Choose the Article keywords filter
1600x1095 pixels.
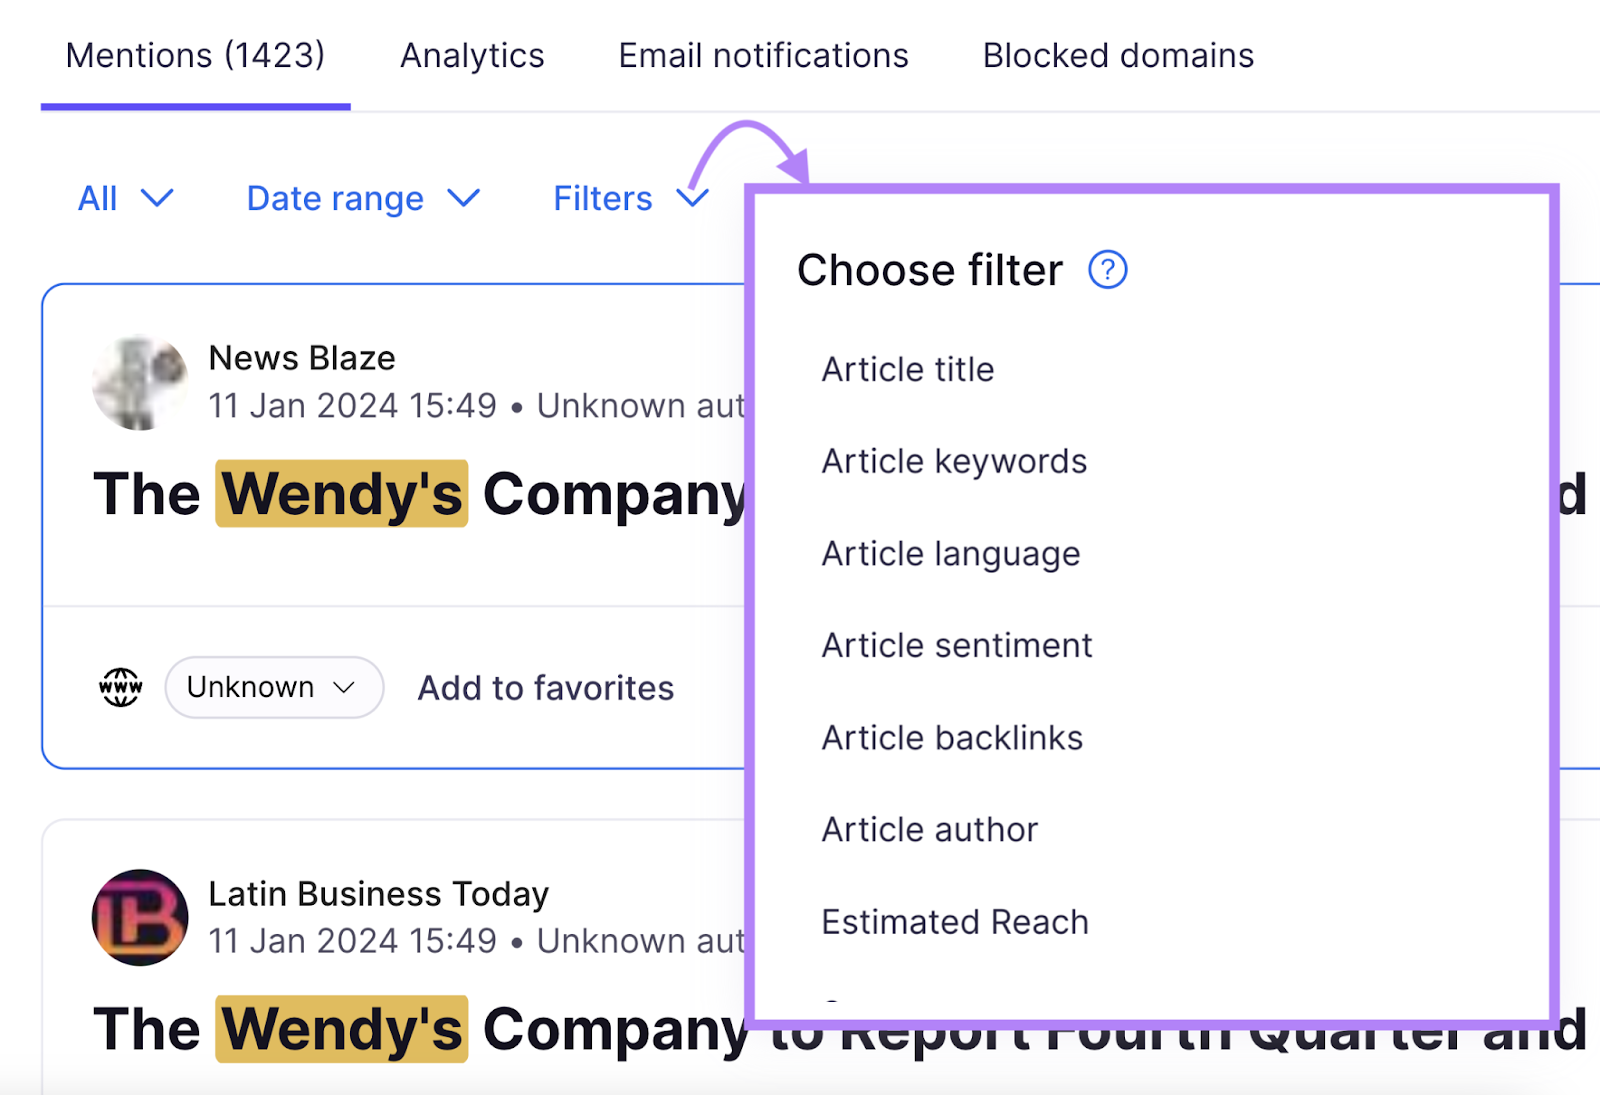tap(954, 461)
